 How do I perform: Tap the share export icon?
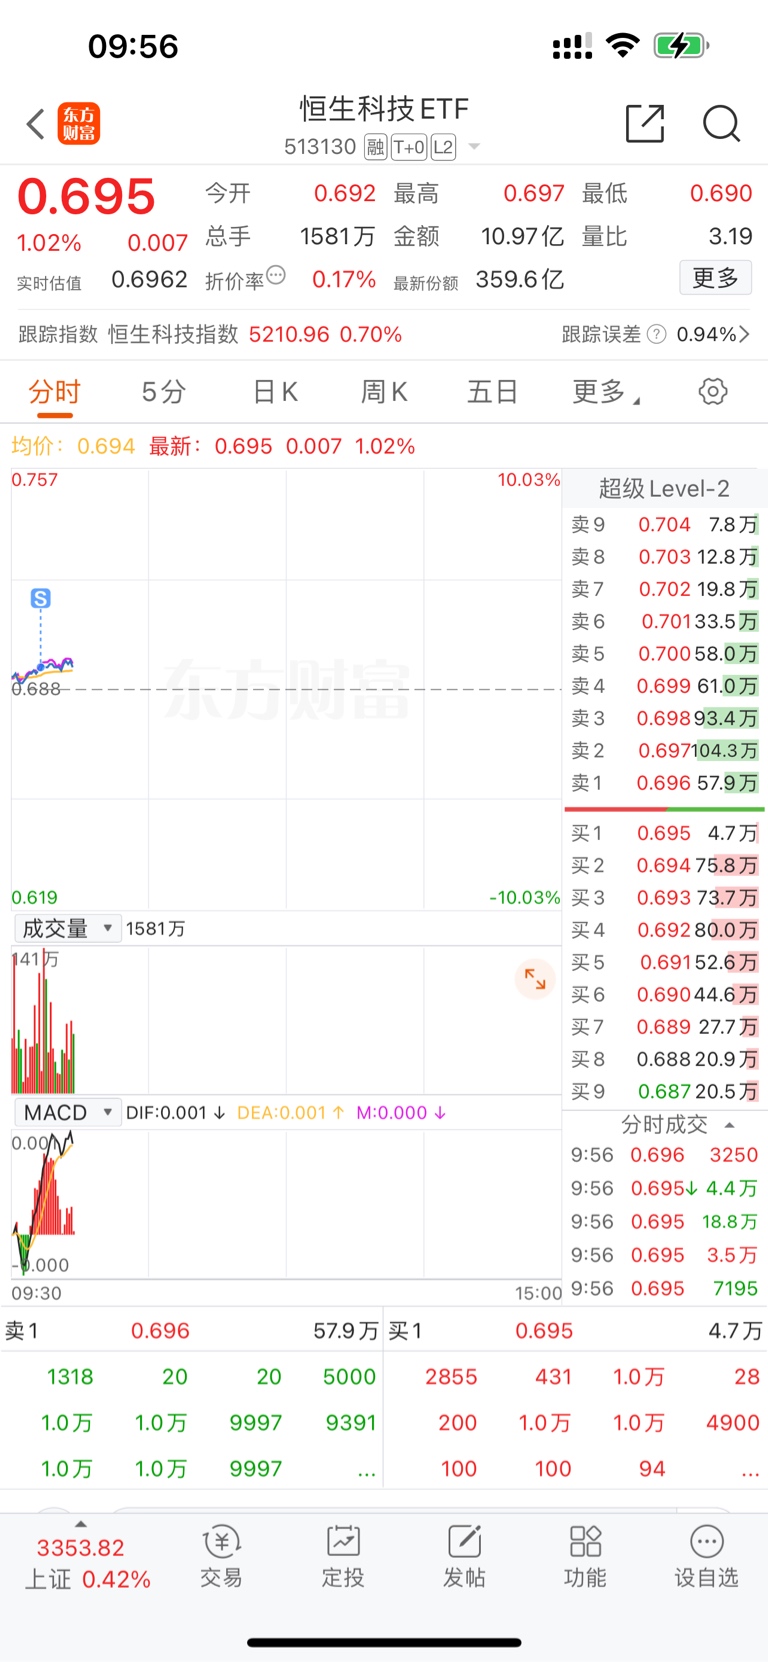(x=645, y=123)
